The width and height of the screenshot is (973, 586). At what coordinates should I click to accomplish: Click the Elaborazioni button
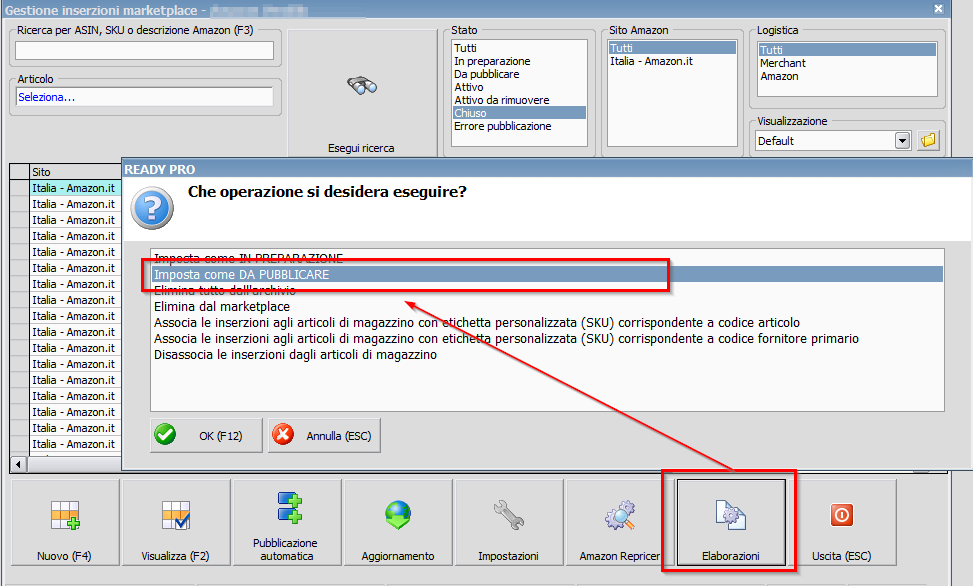point(731,522)
